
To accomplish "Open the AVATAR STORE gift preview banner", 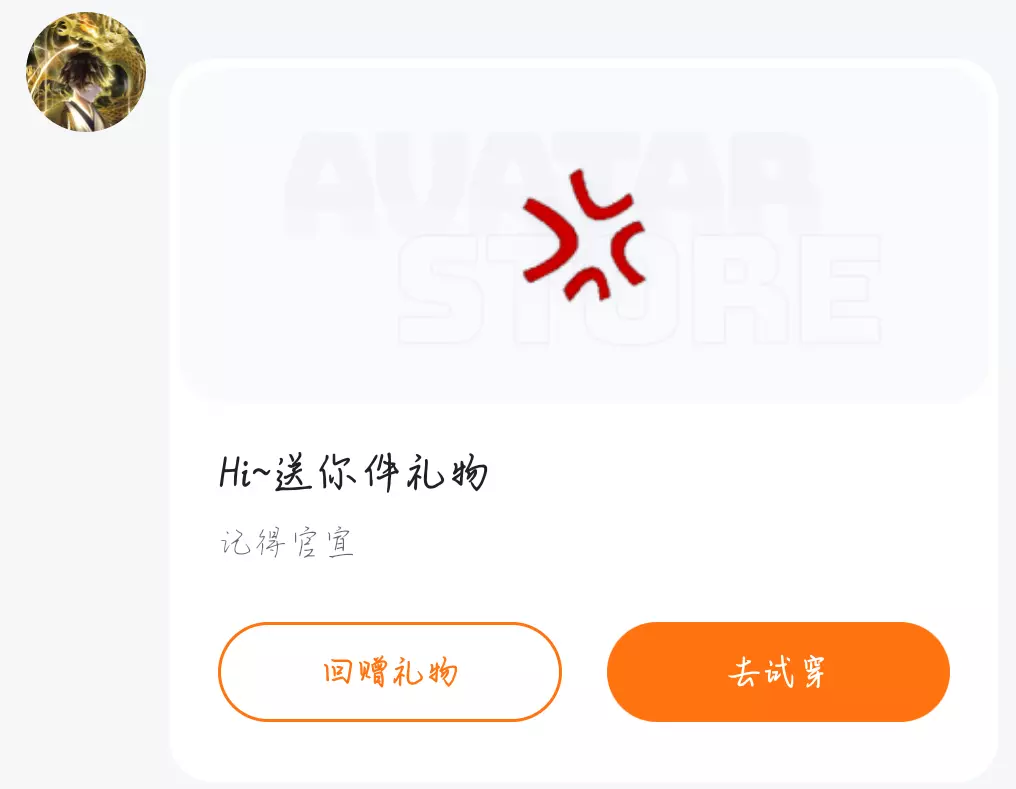I will tap(584, 234).
